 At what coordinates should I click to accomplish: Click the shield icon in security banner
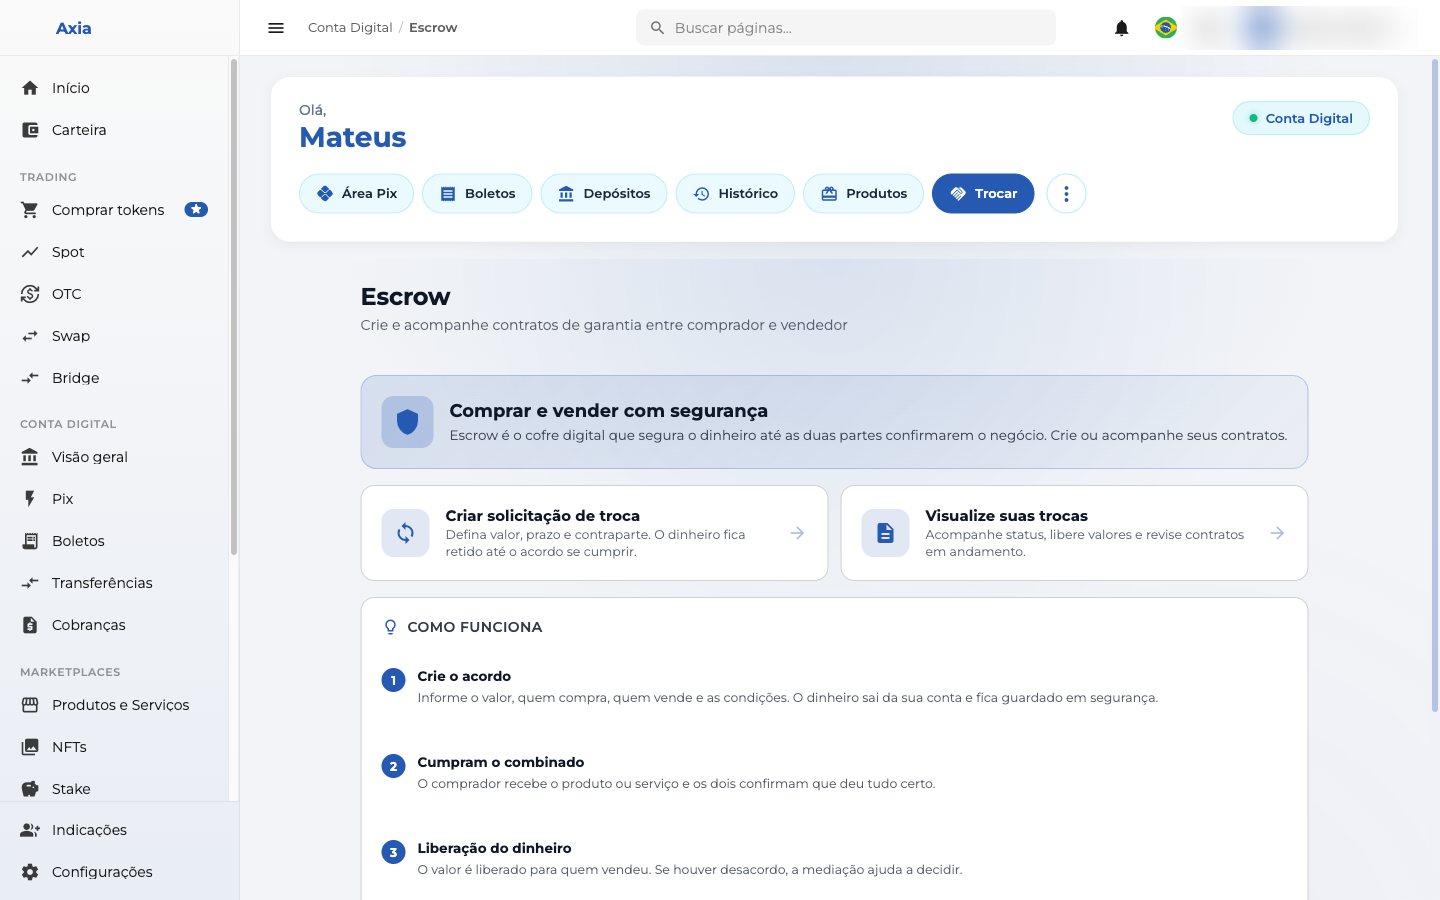click(x=407, y=422)
